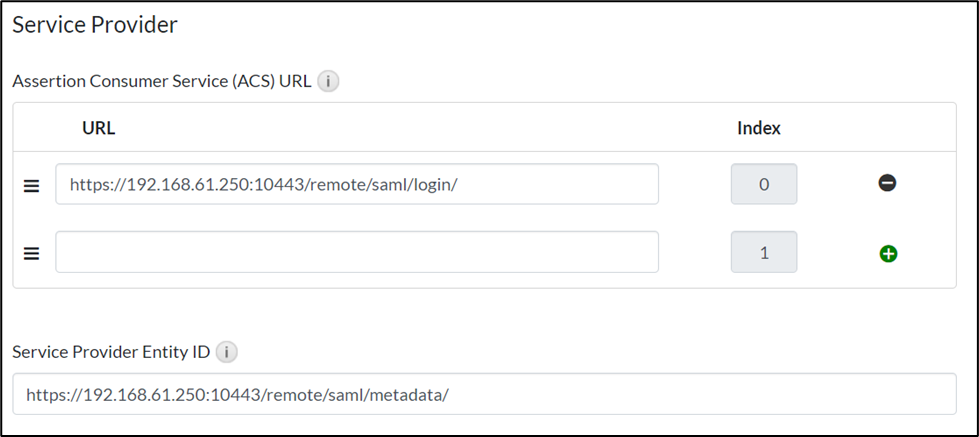Add a new ACS URL row with green plus

pyautogui.click(x=888, y=253)
